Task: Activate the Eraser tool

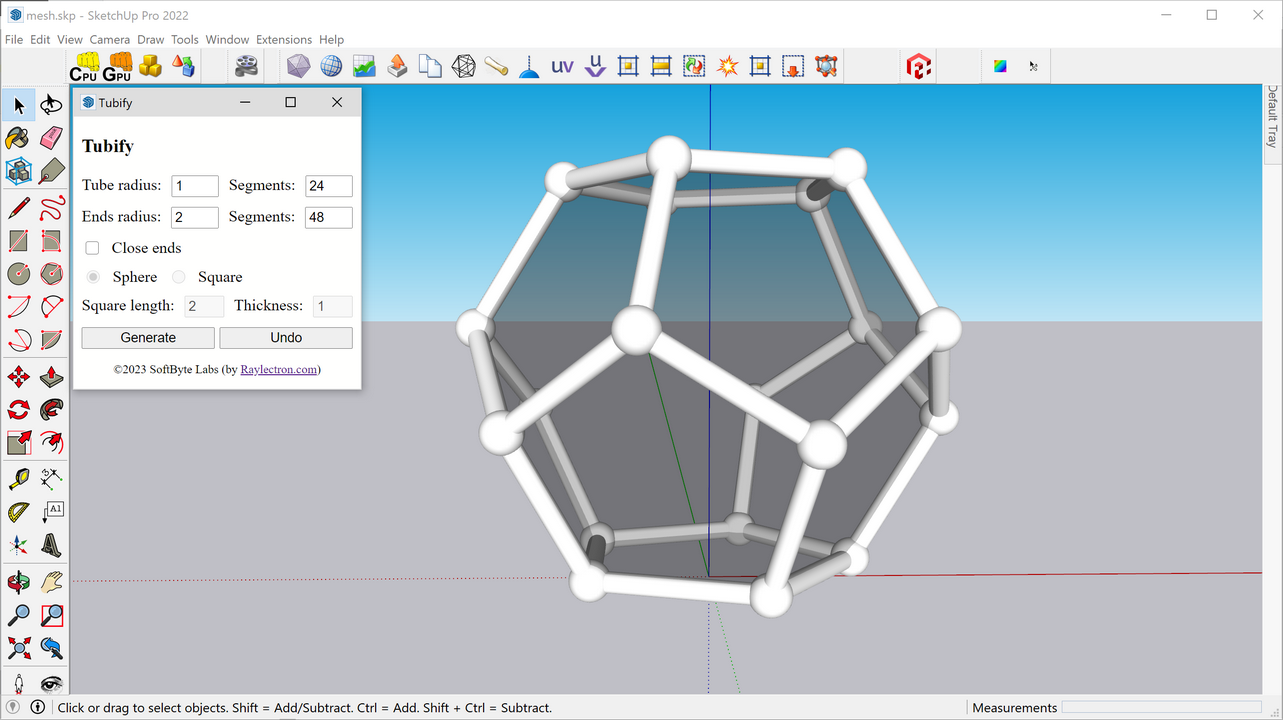Action: (x=51, y=138)
